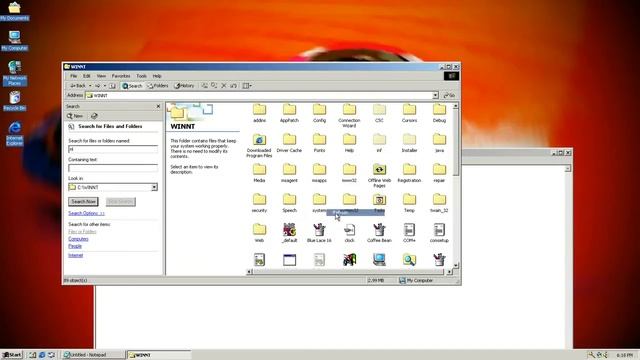Open the Help menu

157,76
